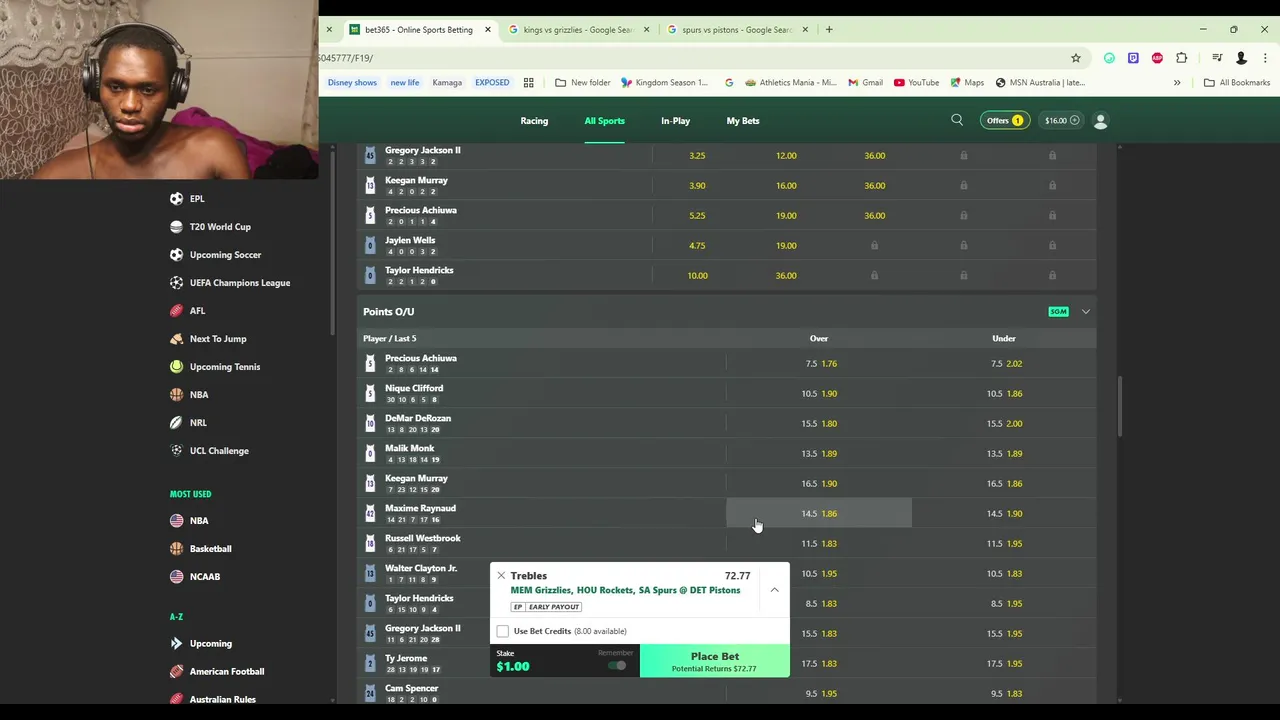
Task: Tick the Use Bet Credits checkbox
Action: click(x=503, y=631)
